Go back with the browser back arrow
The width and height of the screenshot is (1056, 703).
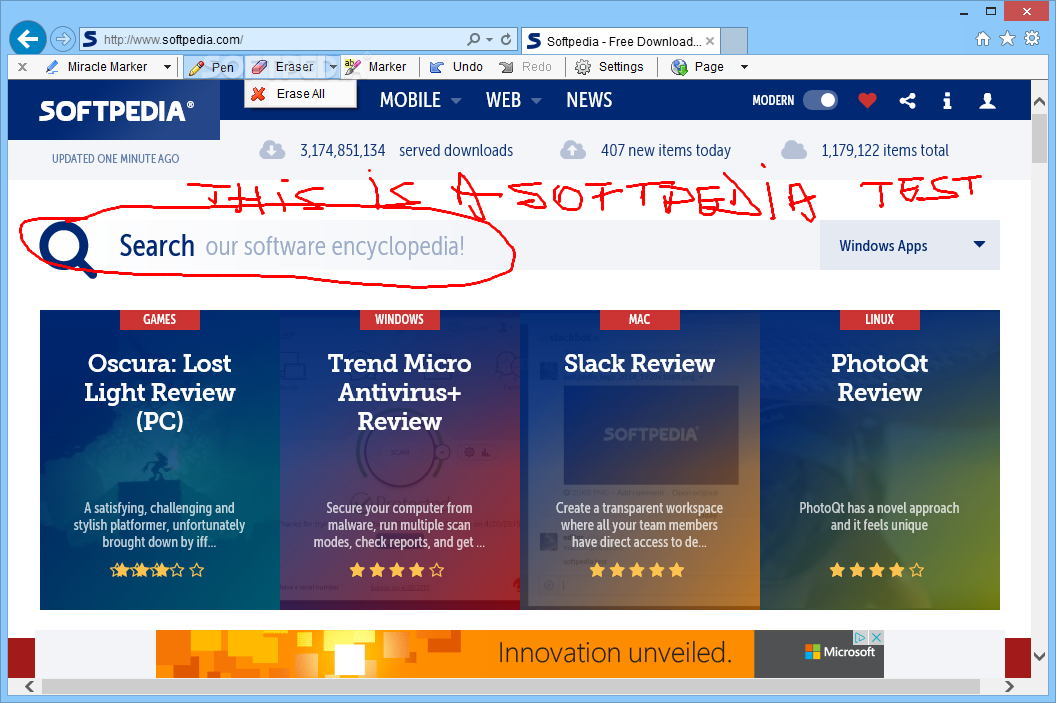pos(28,39)
